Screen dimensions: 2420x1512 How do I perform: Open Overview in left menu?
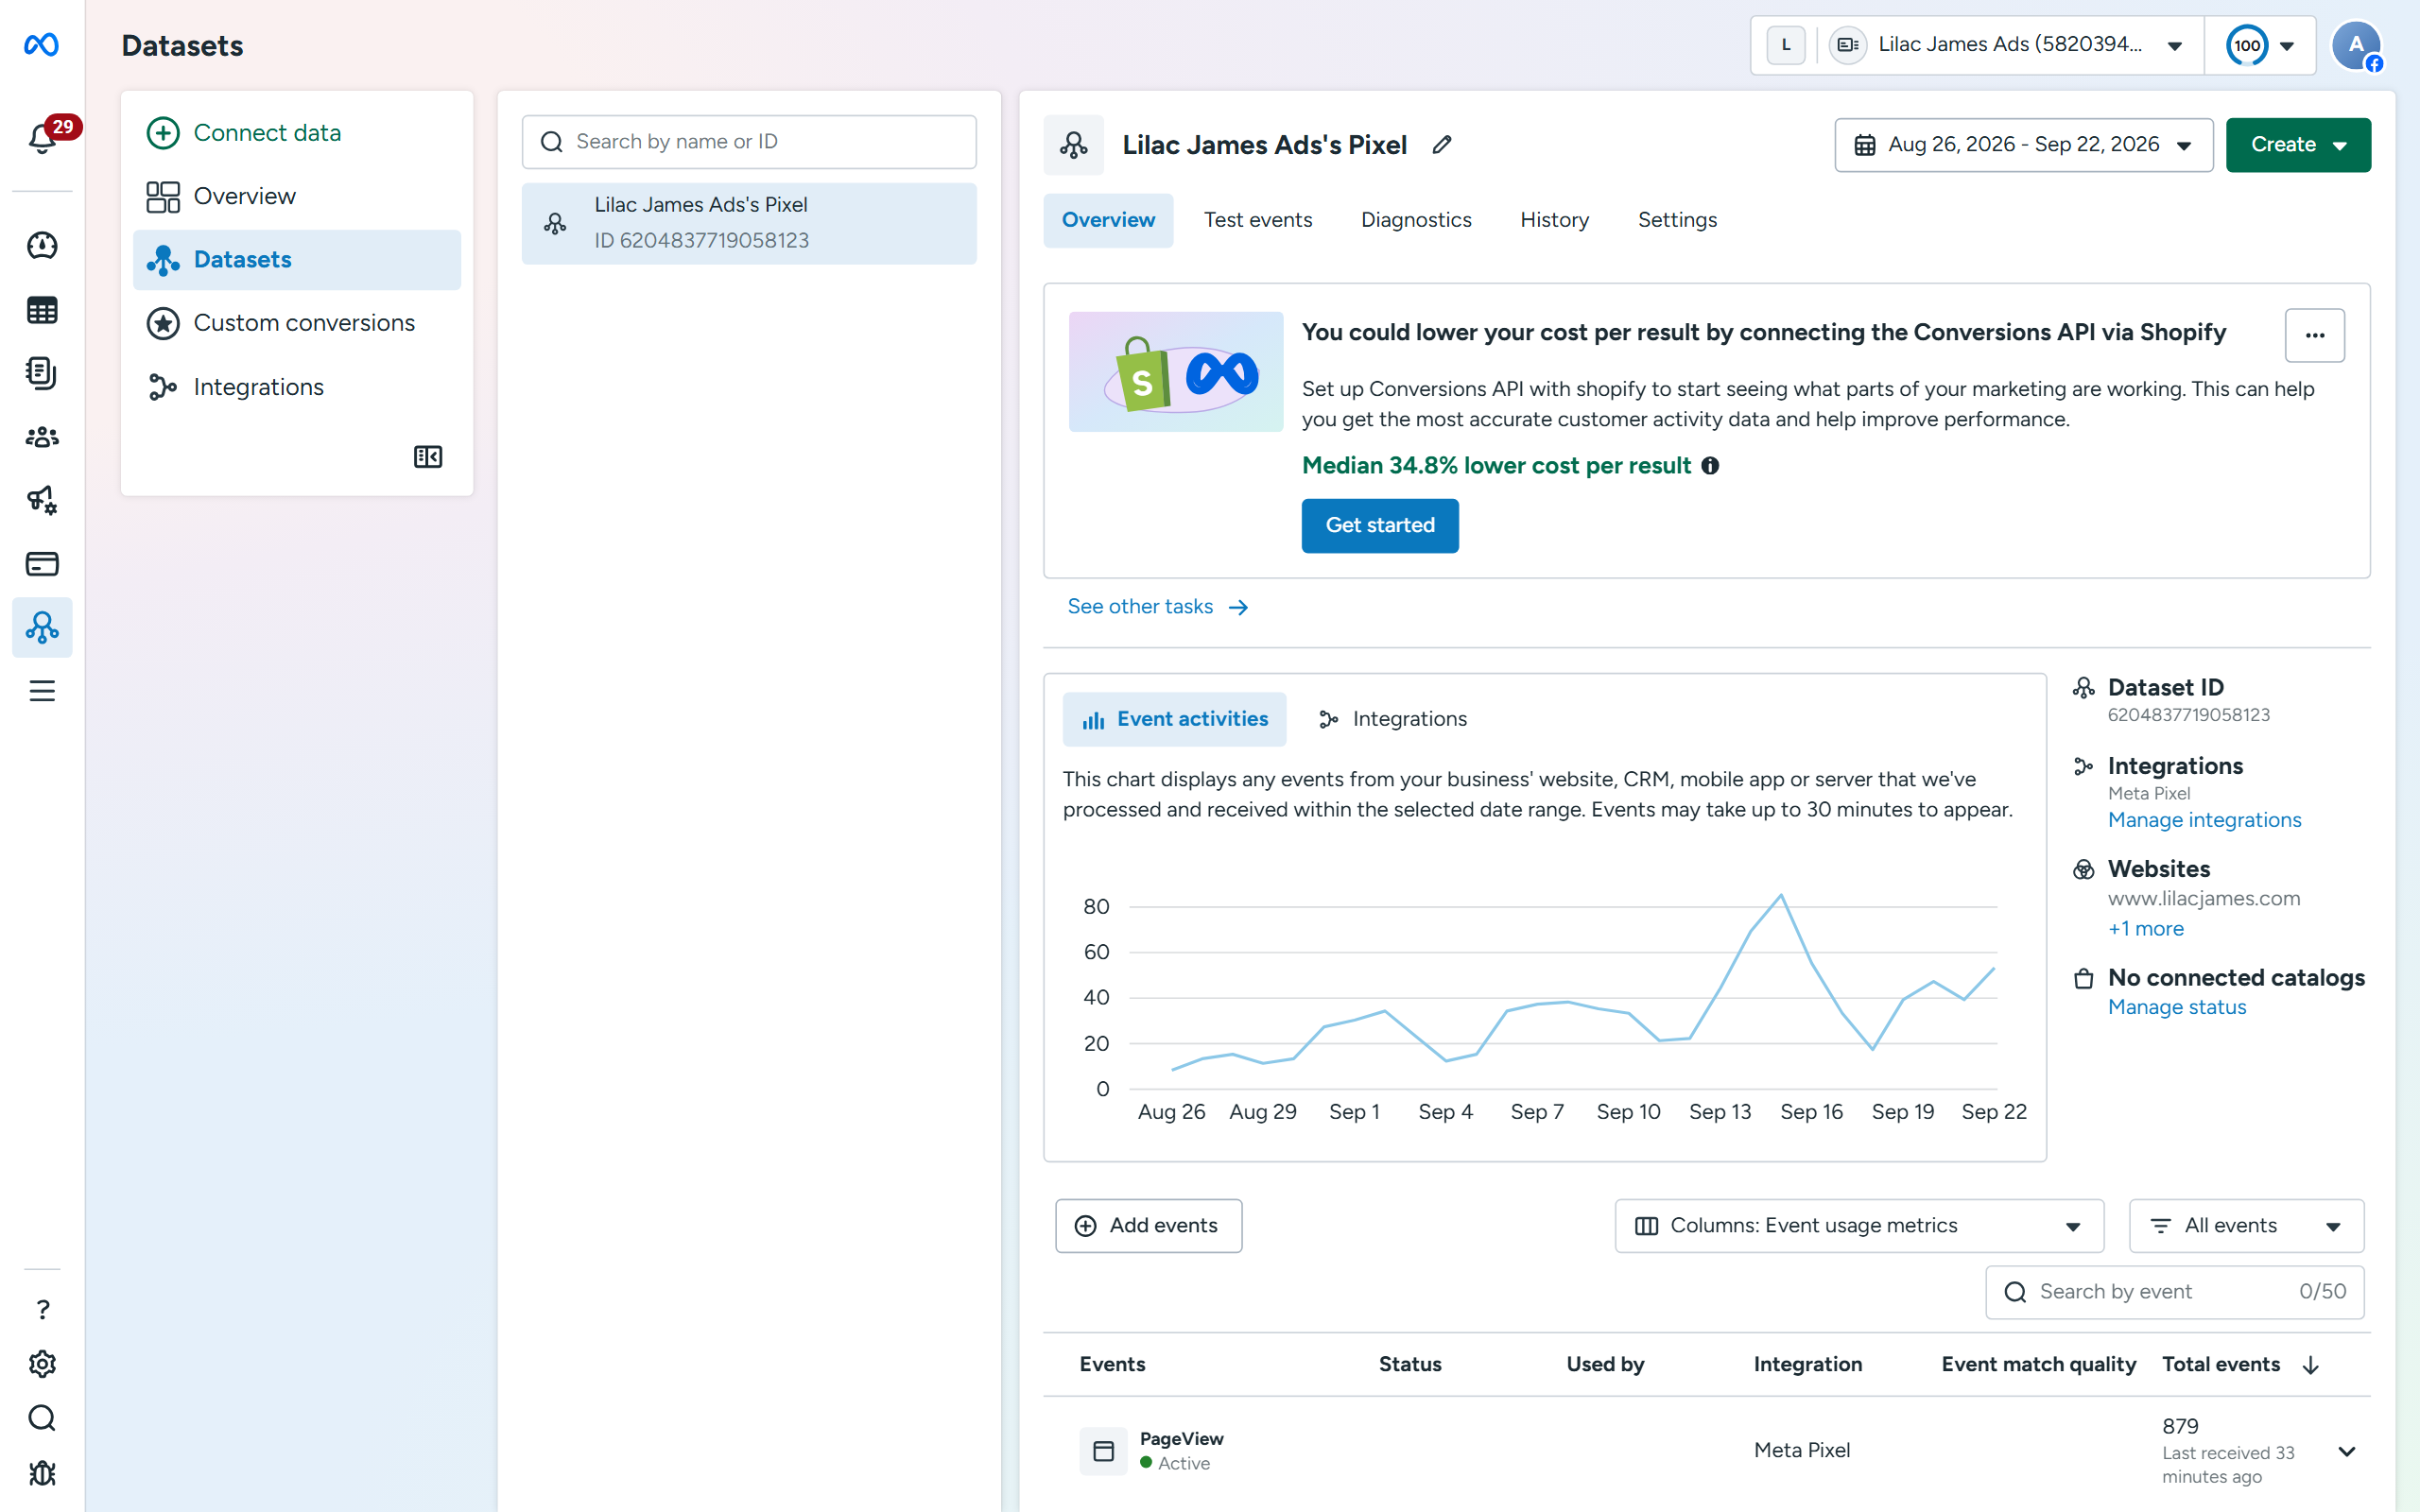pos(296,196)
